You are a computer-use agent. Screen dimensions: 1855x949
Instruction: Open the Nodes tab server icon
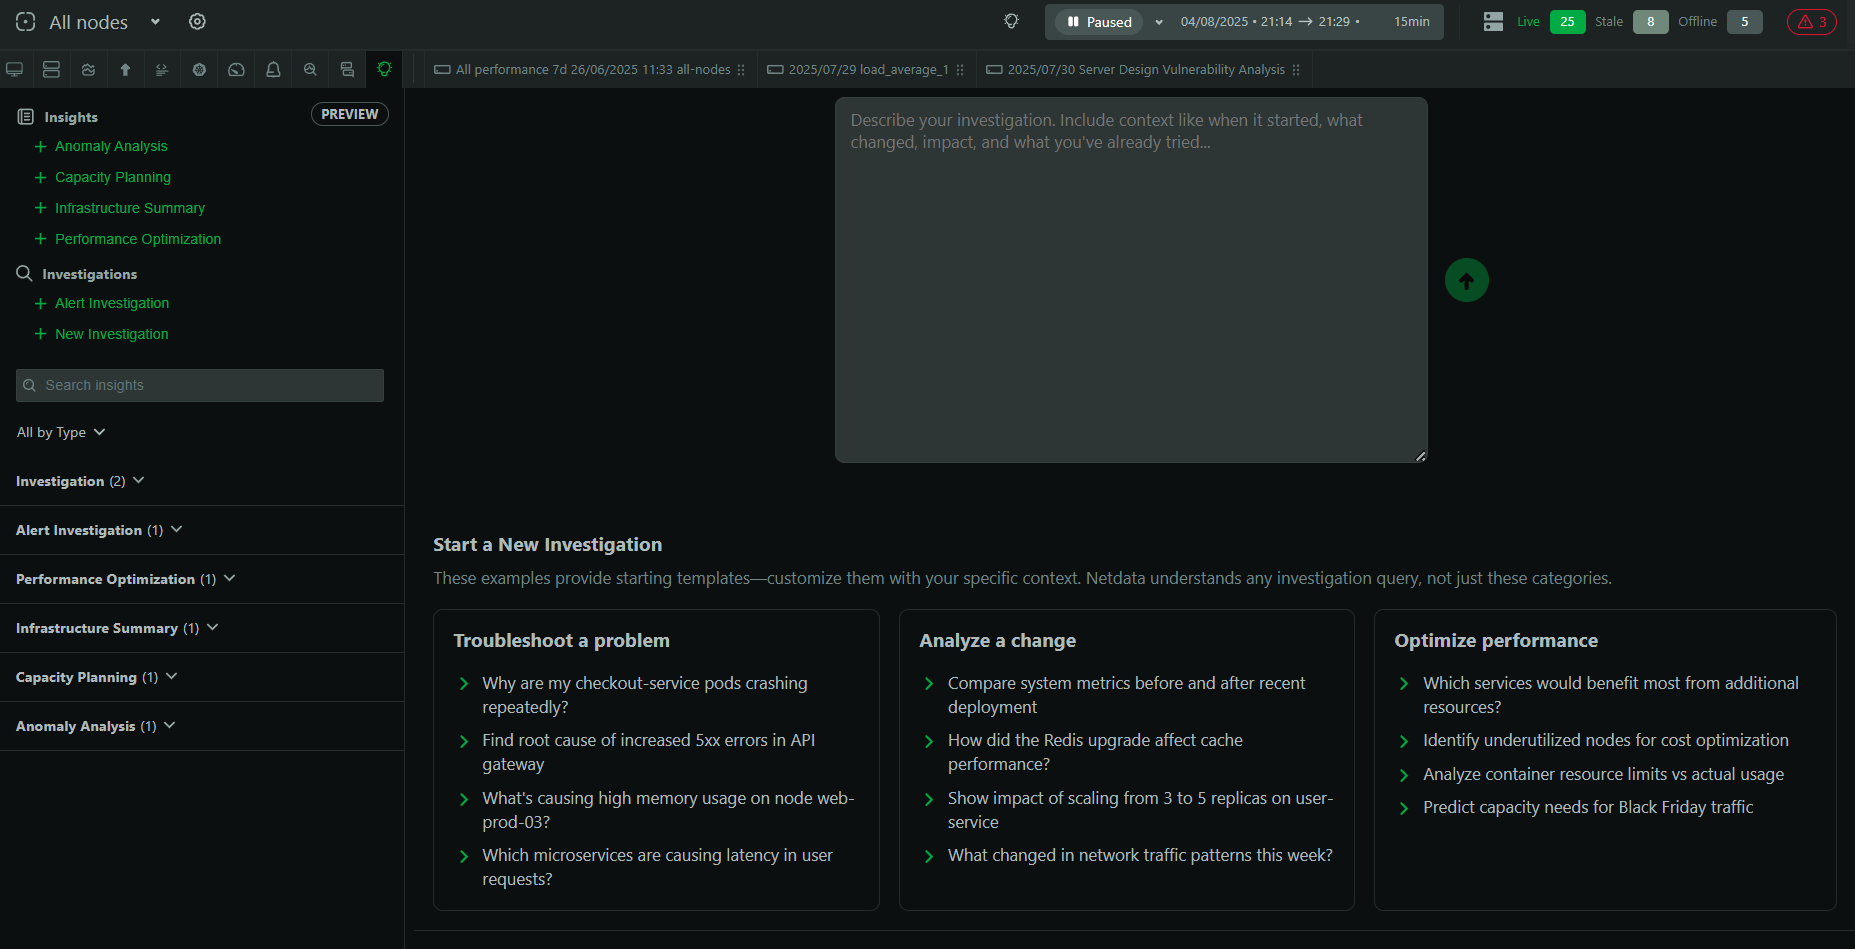pos(51,69)
